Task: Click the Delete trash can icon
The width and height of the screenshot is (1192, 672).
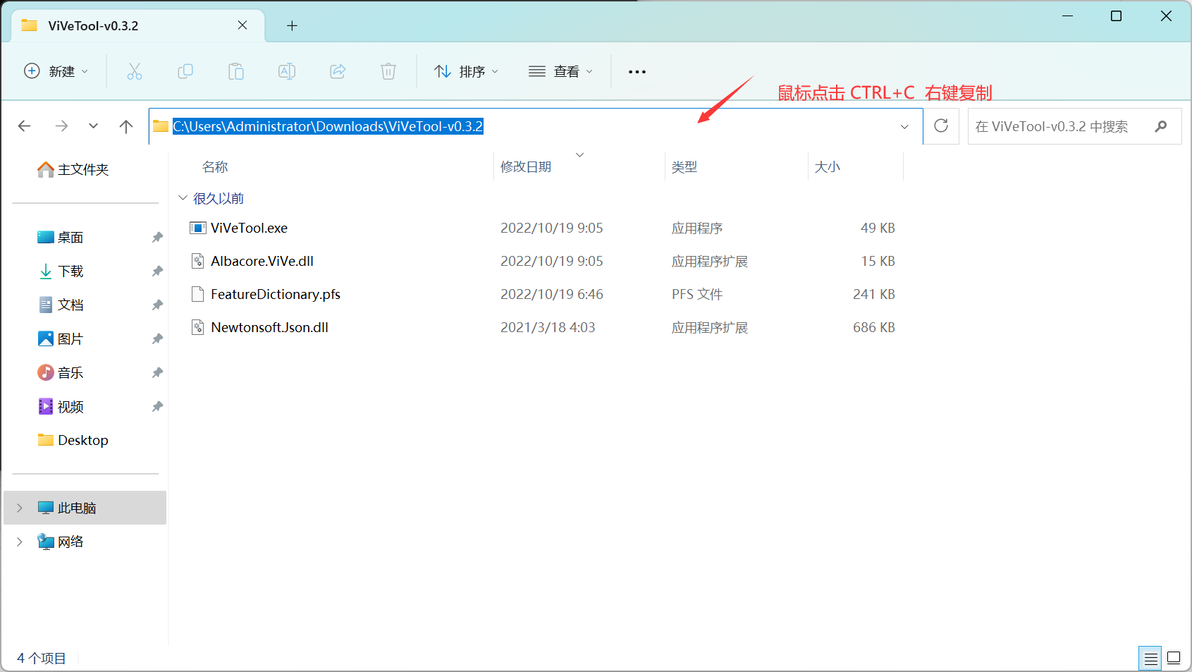Action: 388,71
